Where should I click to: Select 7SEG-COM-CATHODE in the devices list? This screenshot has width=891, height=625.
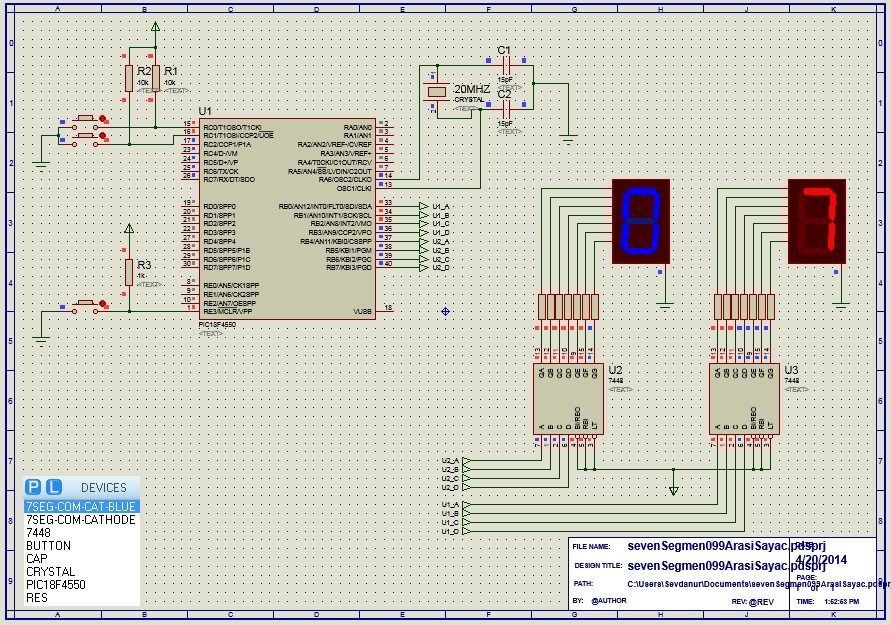pos(82,519)
